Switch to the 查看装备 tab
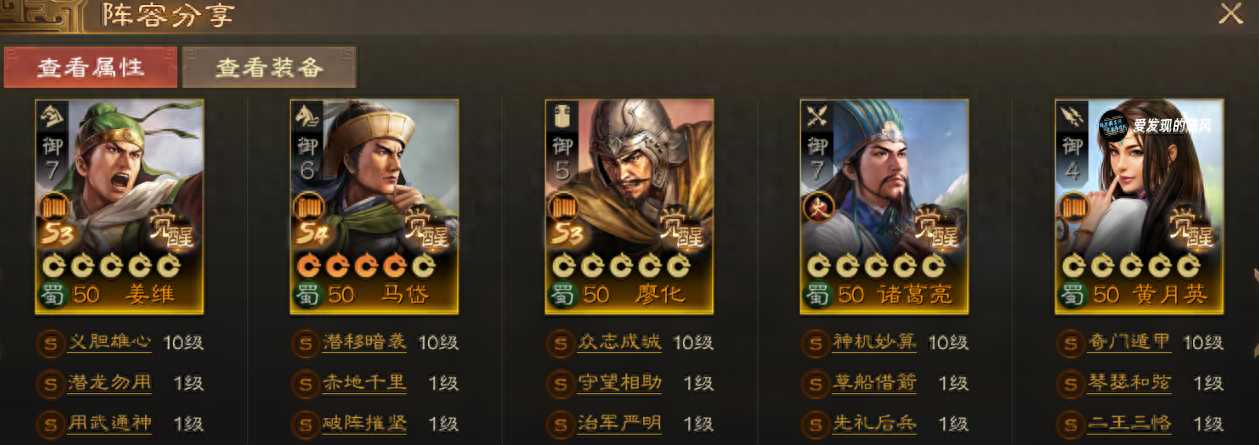 coord(270,68)
